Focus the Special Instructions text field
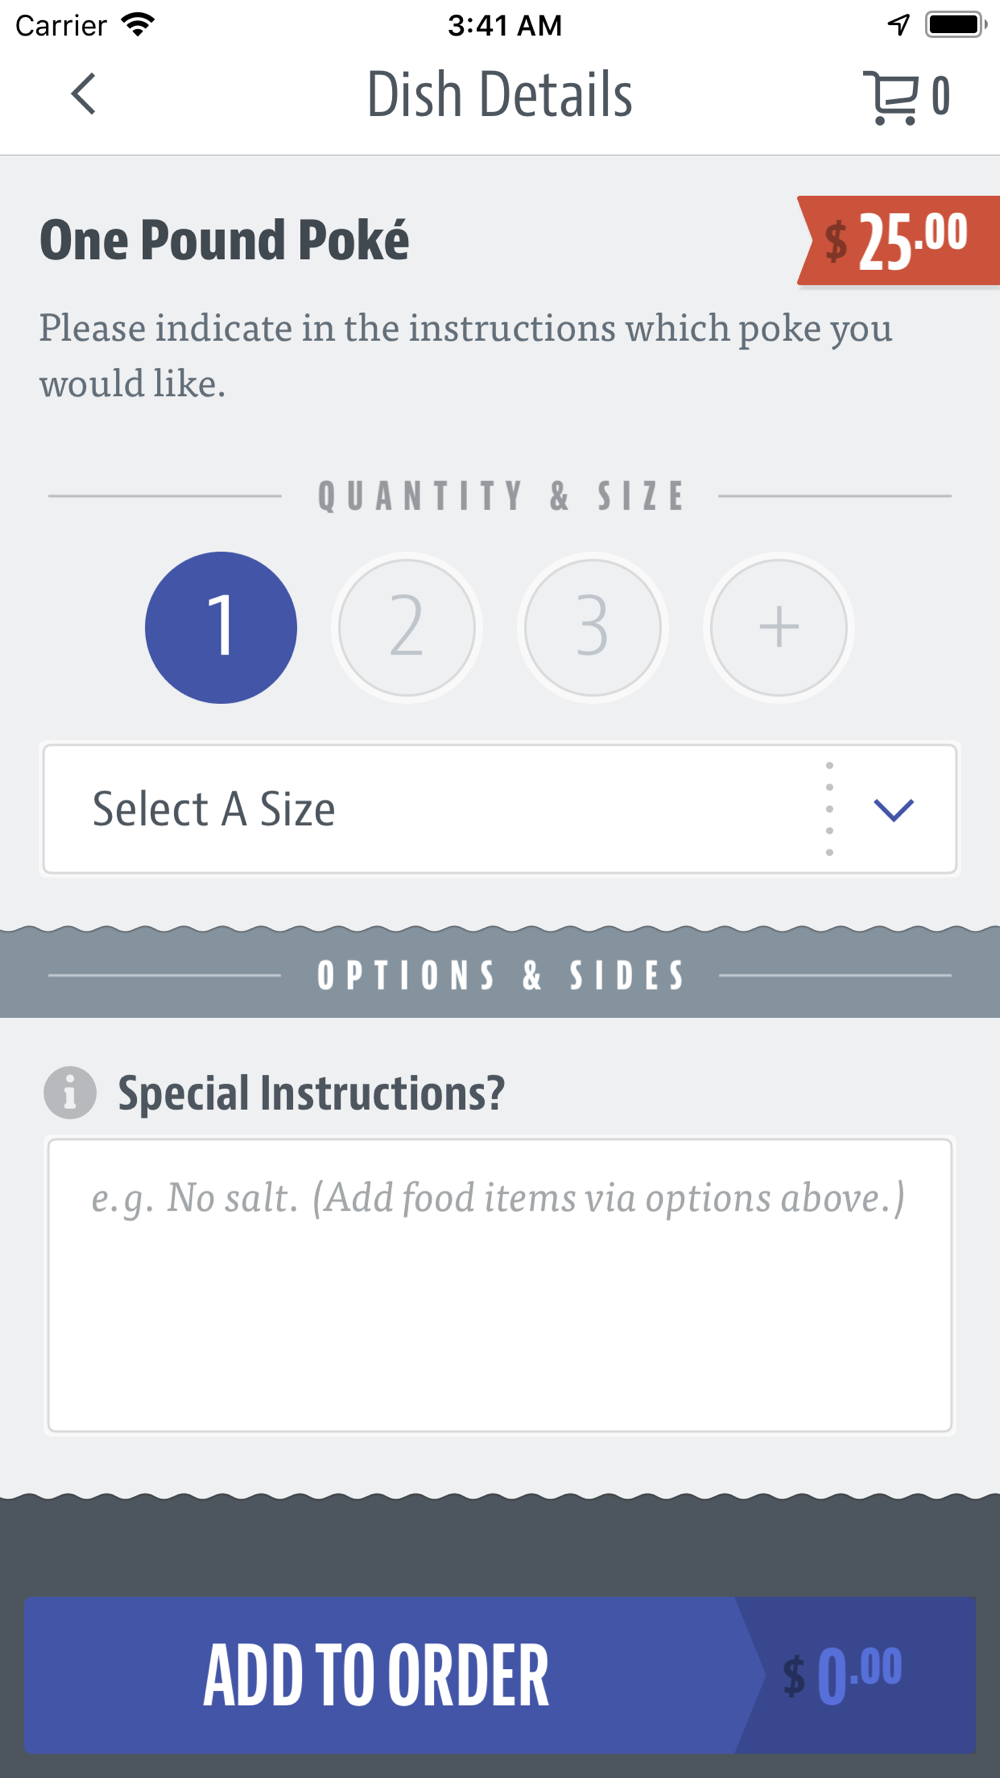Screen dimensions: 1000x1778 (x=500, y=1285)
